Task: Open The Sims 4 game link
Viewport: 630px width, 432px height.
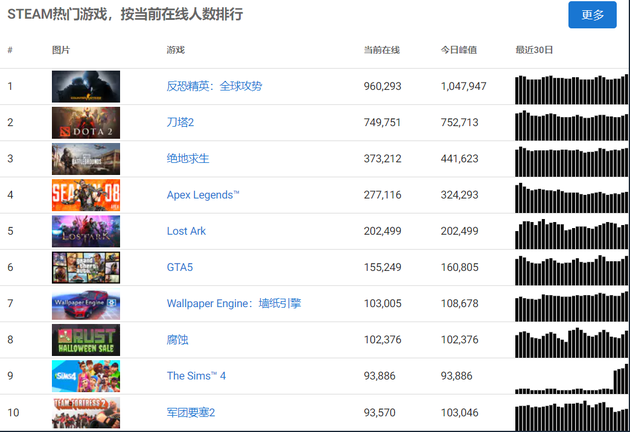Action: 196,376
